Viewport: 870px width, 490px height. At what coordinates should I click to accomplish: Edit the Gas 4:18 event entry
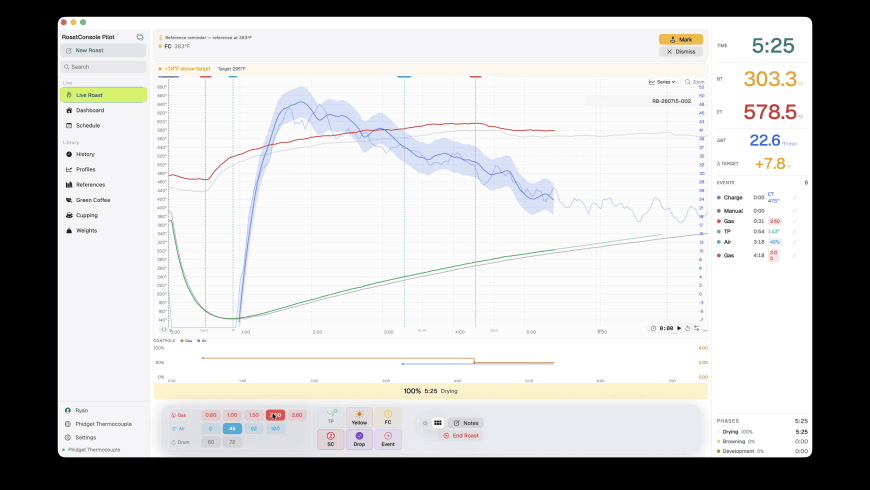coord(795,255)
